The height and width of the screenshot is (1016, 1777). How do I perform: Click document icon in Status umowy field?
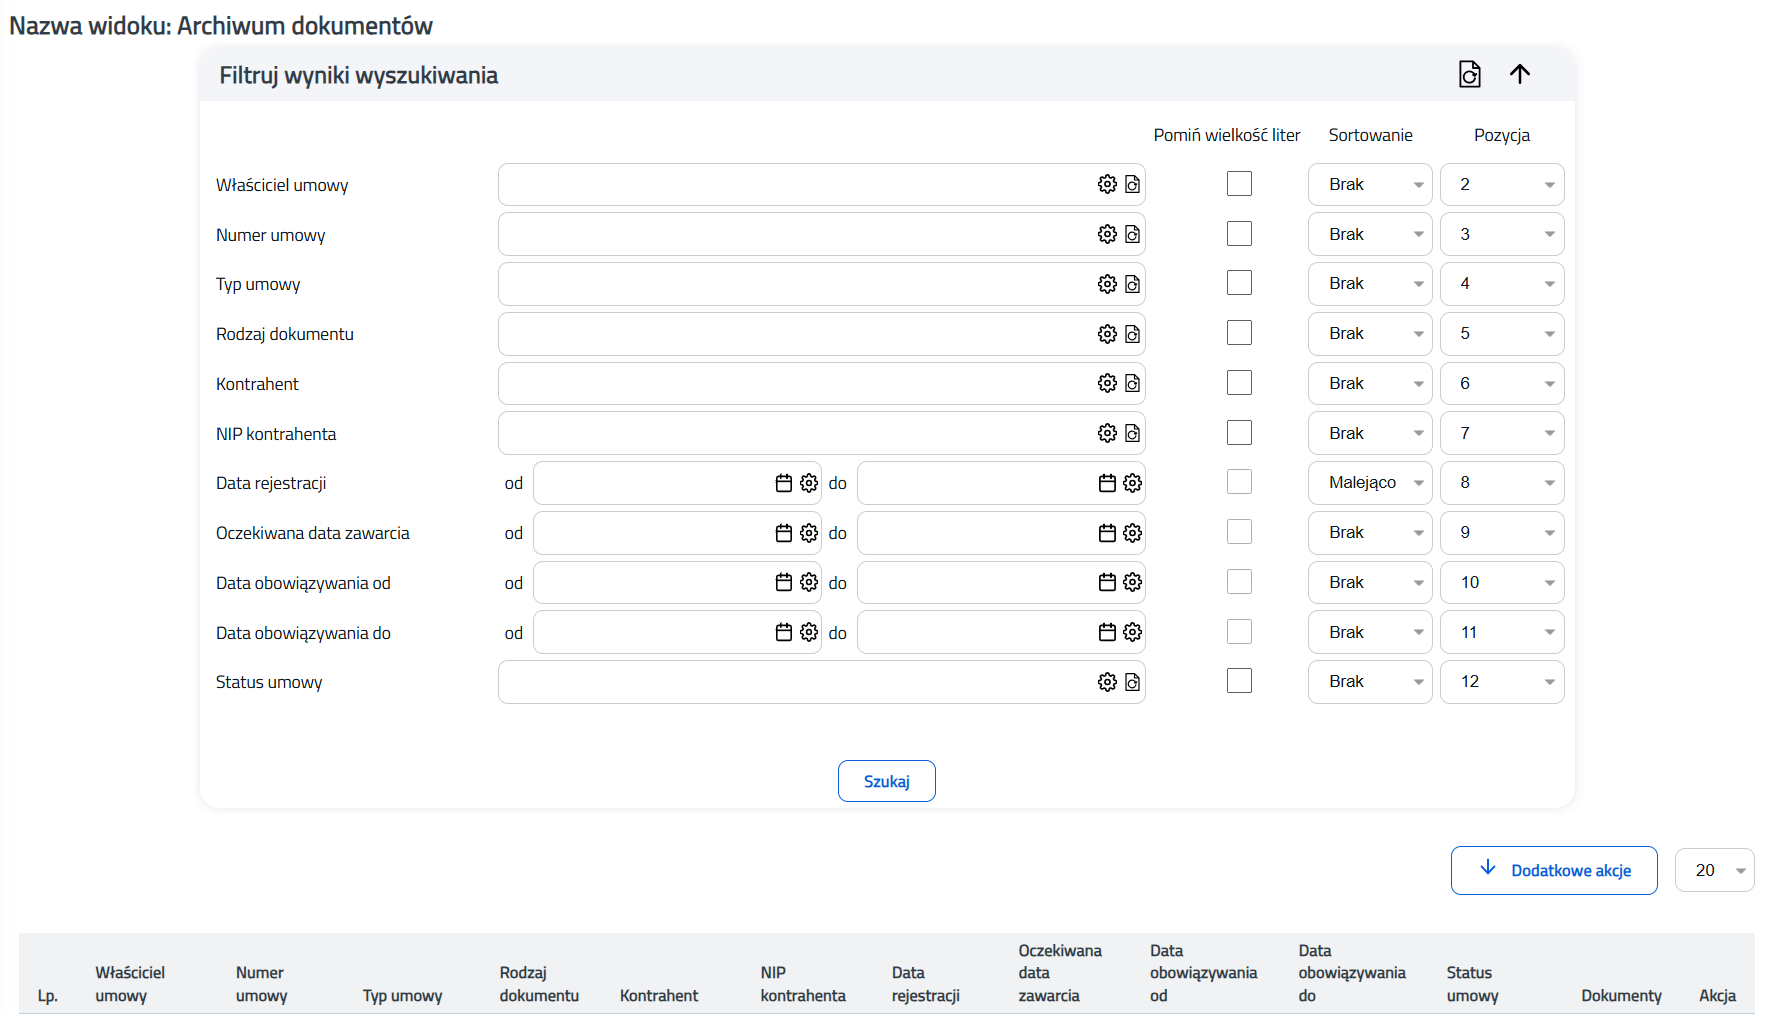[1132, 682]
